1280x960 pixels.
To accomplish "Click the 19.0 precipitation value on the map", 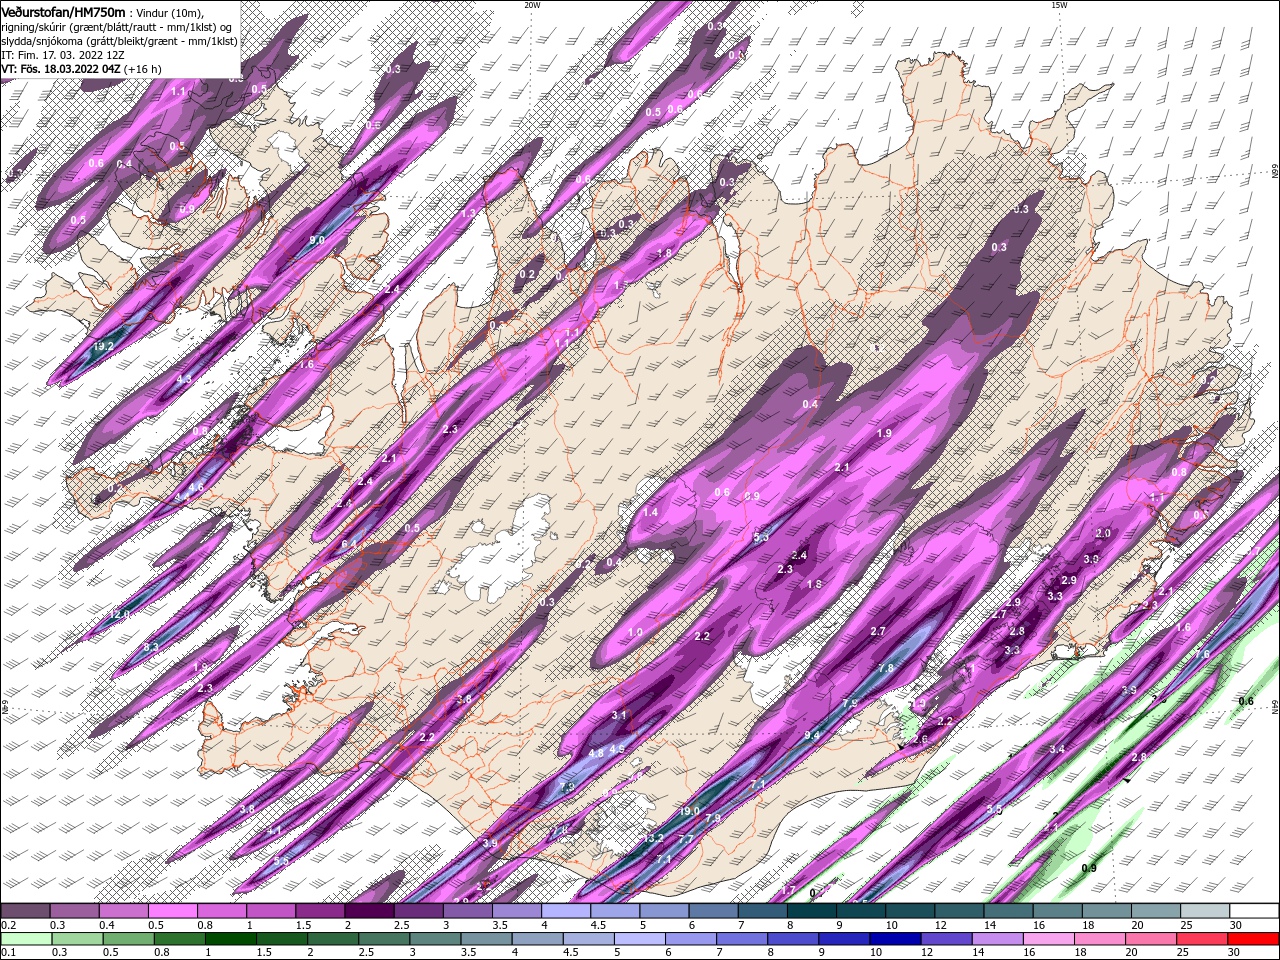I will coord(689,811).
